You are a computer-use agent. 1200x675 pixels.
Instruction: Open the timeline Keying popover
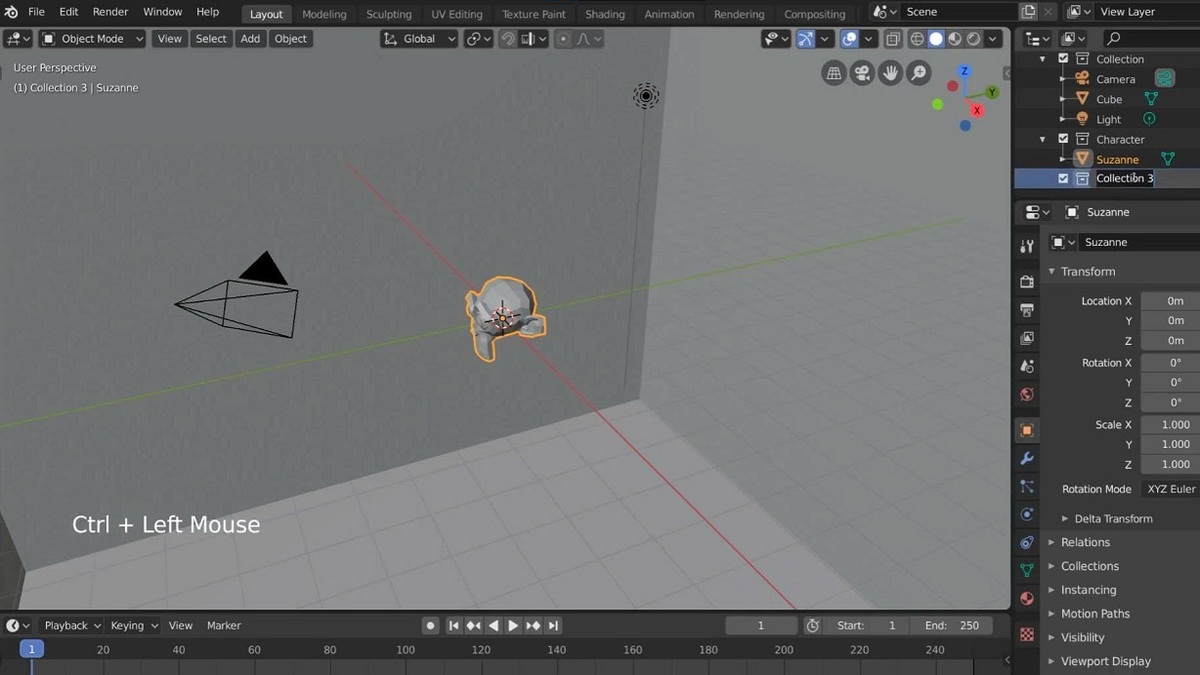(133, 625)
